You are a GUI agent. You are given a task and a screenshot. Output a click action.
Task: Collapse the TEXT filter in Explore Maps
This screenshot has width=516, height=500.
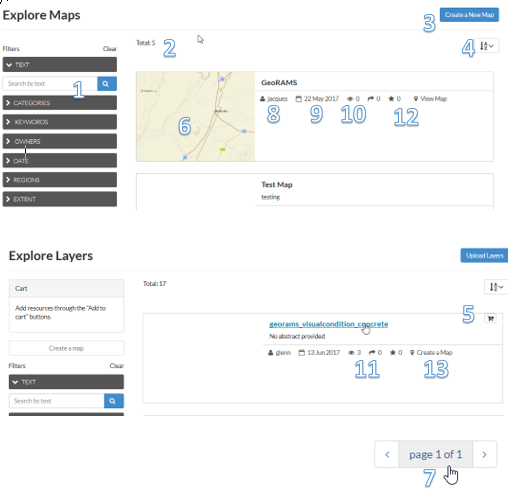(60, 64)
